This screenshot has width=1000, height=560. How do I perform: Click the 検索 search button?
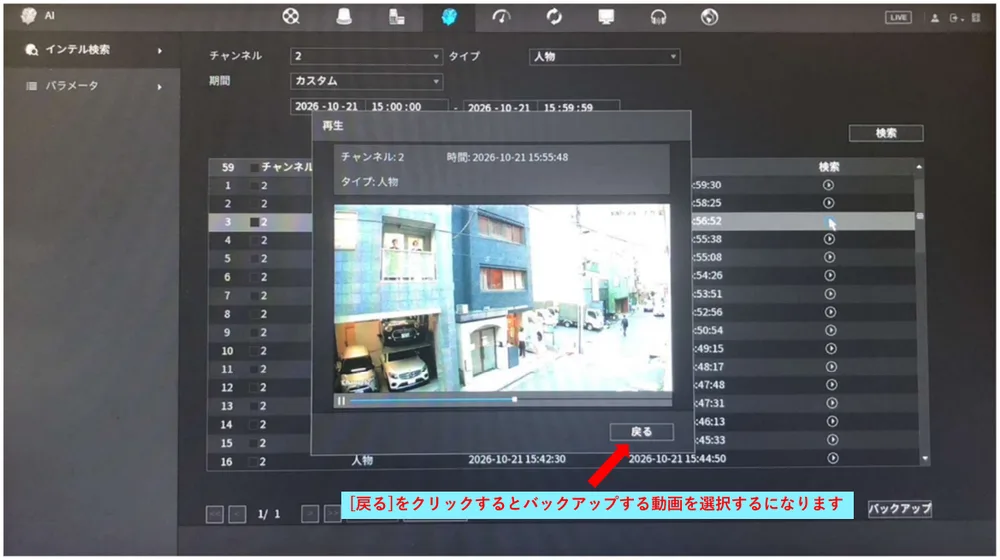886,133
